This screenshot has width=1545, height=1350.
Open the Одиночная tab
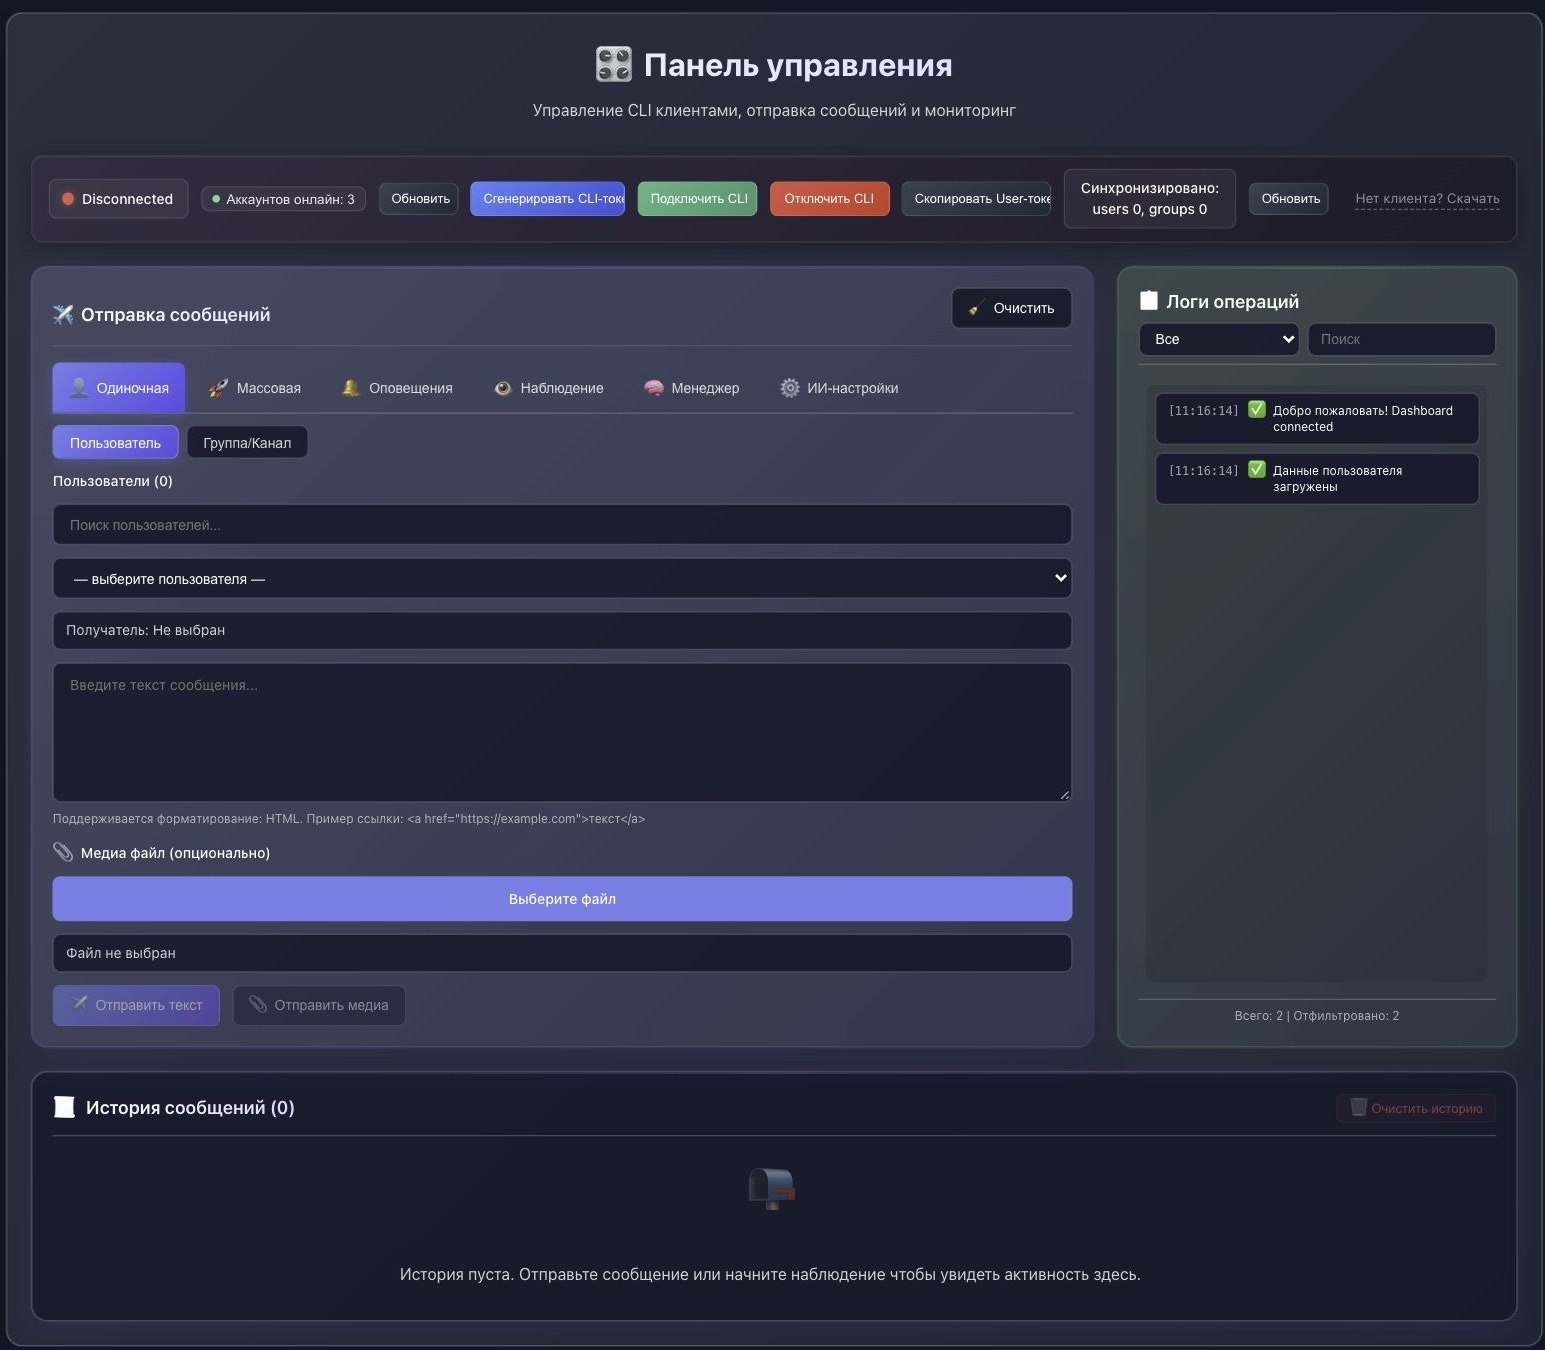119,388
